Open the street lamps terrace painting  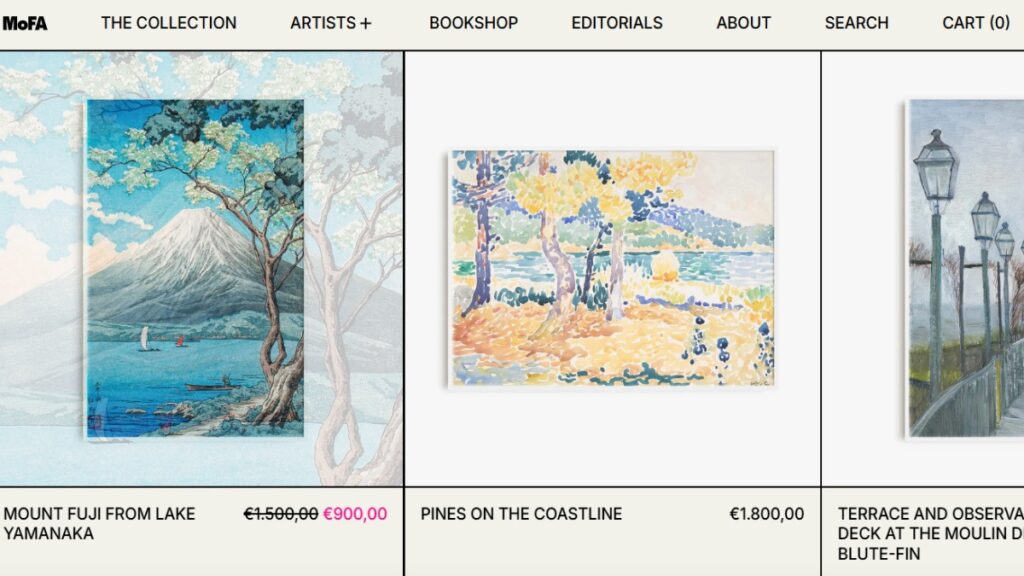pos(966,268)
